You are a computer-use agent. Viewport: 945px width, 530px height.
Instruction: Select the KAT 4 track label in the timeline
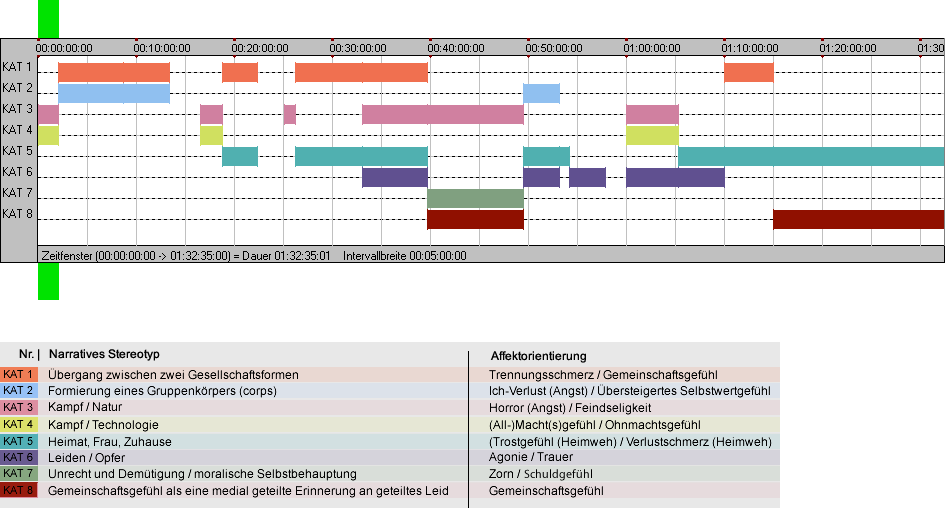pos(17,130)
